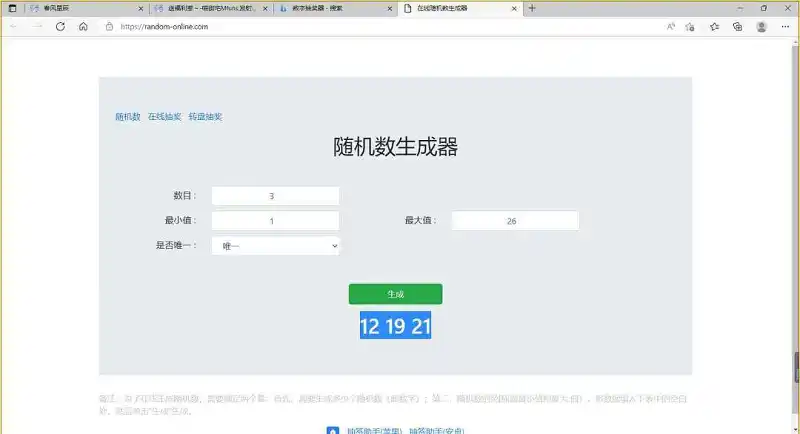Open the browser settings and more (...) menu

785,27
